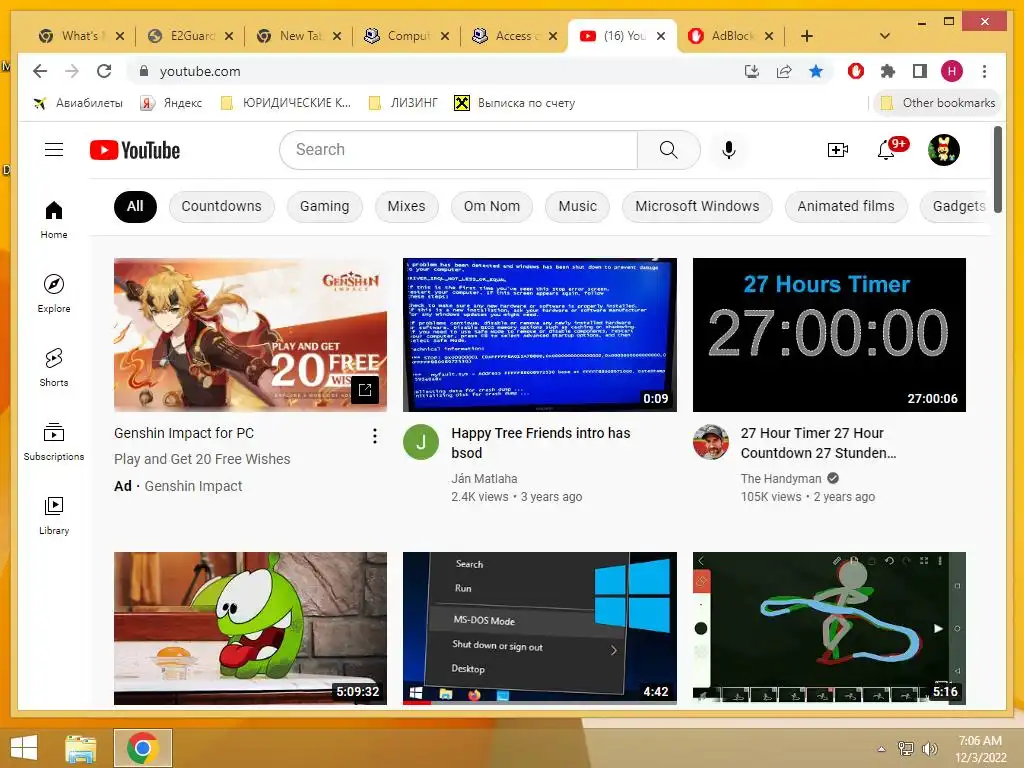Toggle the browser side panel
This screenshot has height=768, width=1024.
920,71
